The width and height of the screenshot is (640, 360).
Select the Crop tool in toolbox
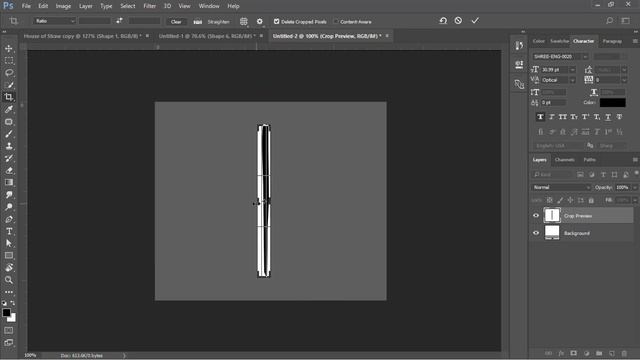9,97
